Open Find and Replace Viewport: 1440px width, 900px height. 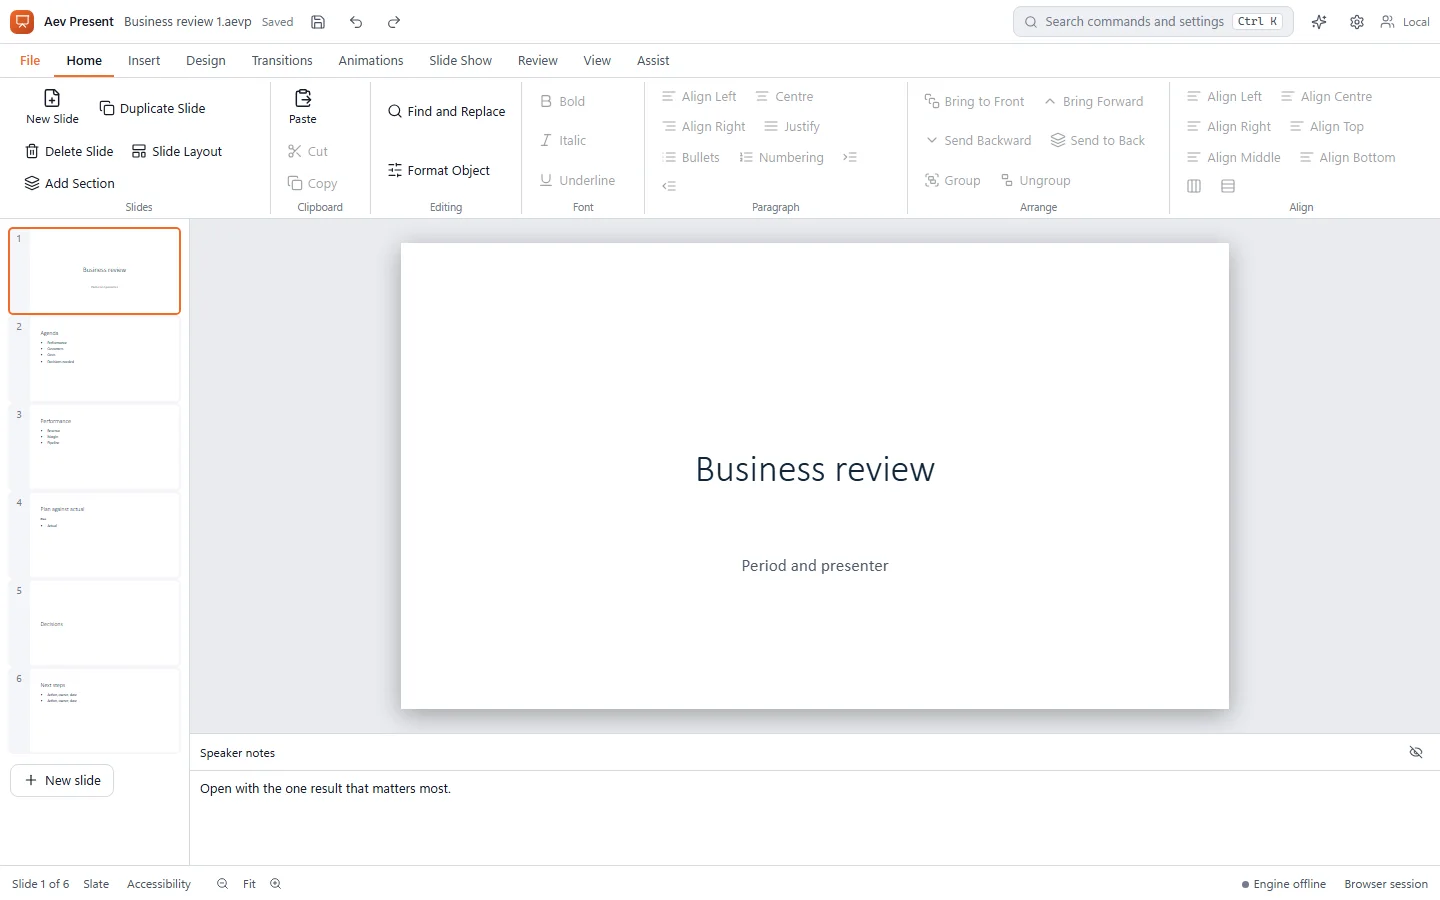coord(446,111)
